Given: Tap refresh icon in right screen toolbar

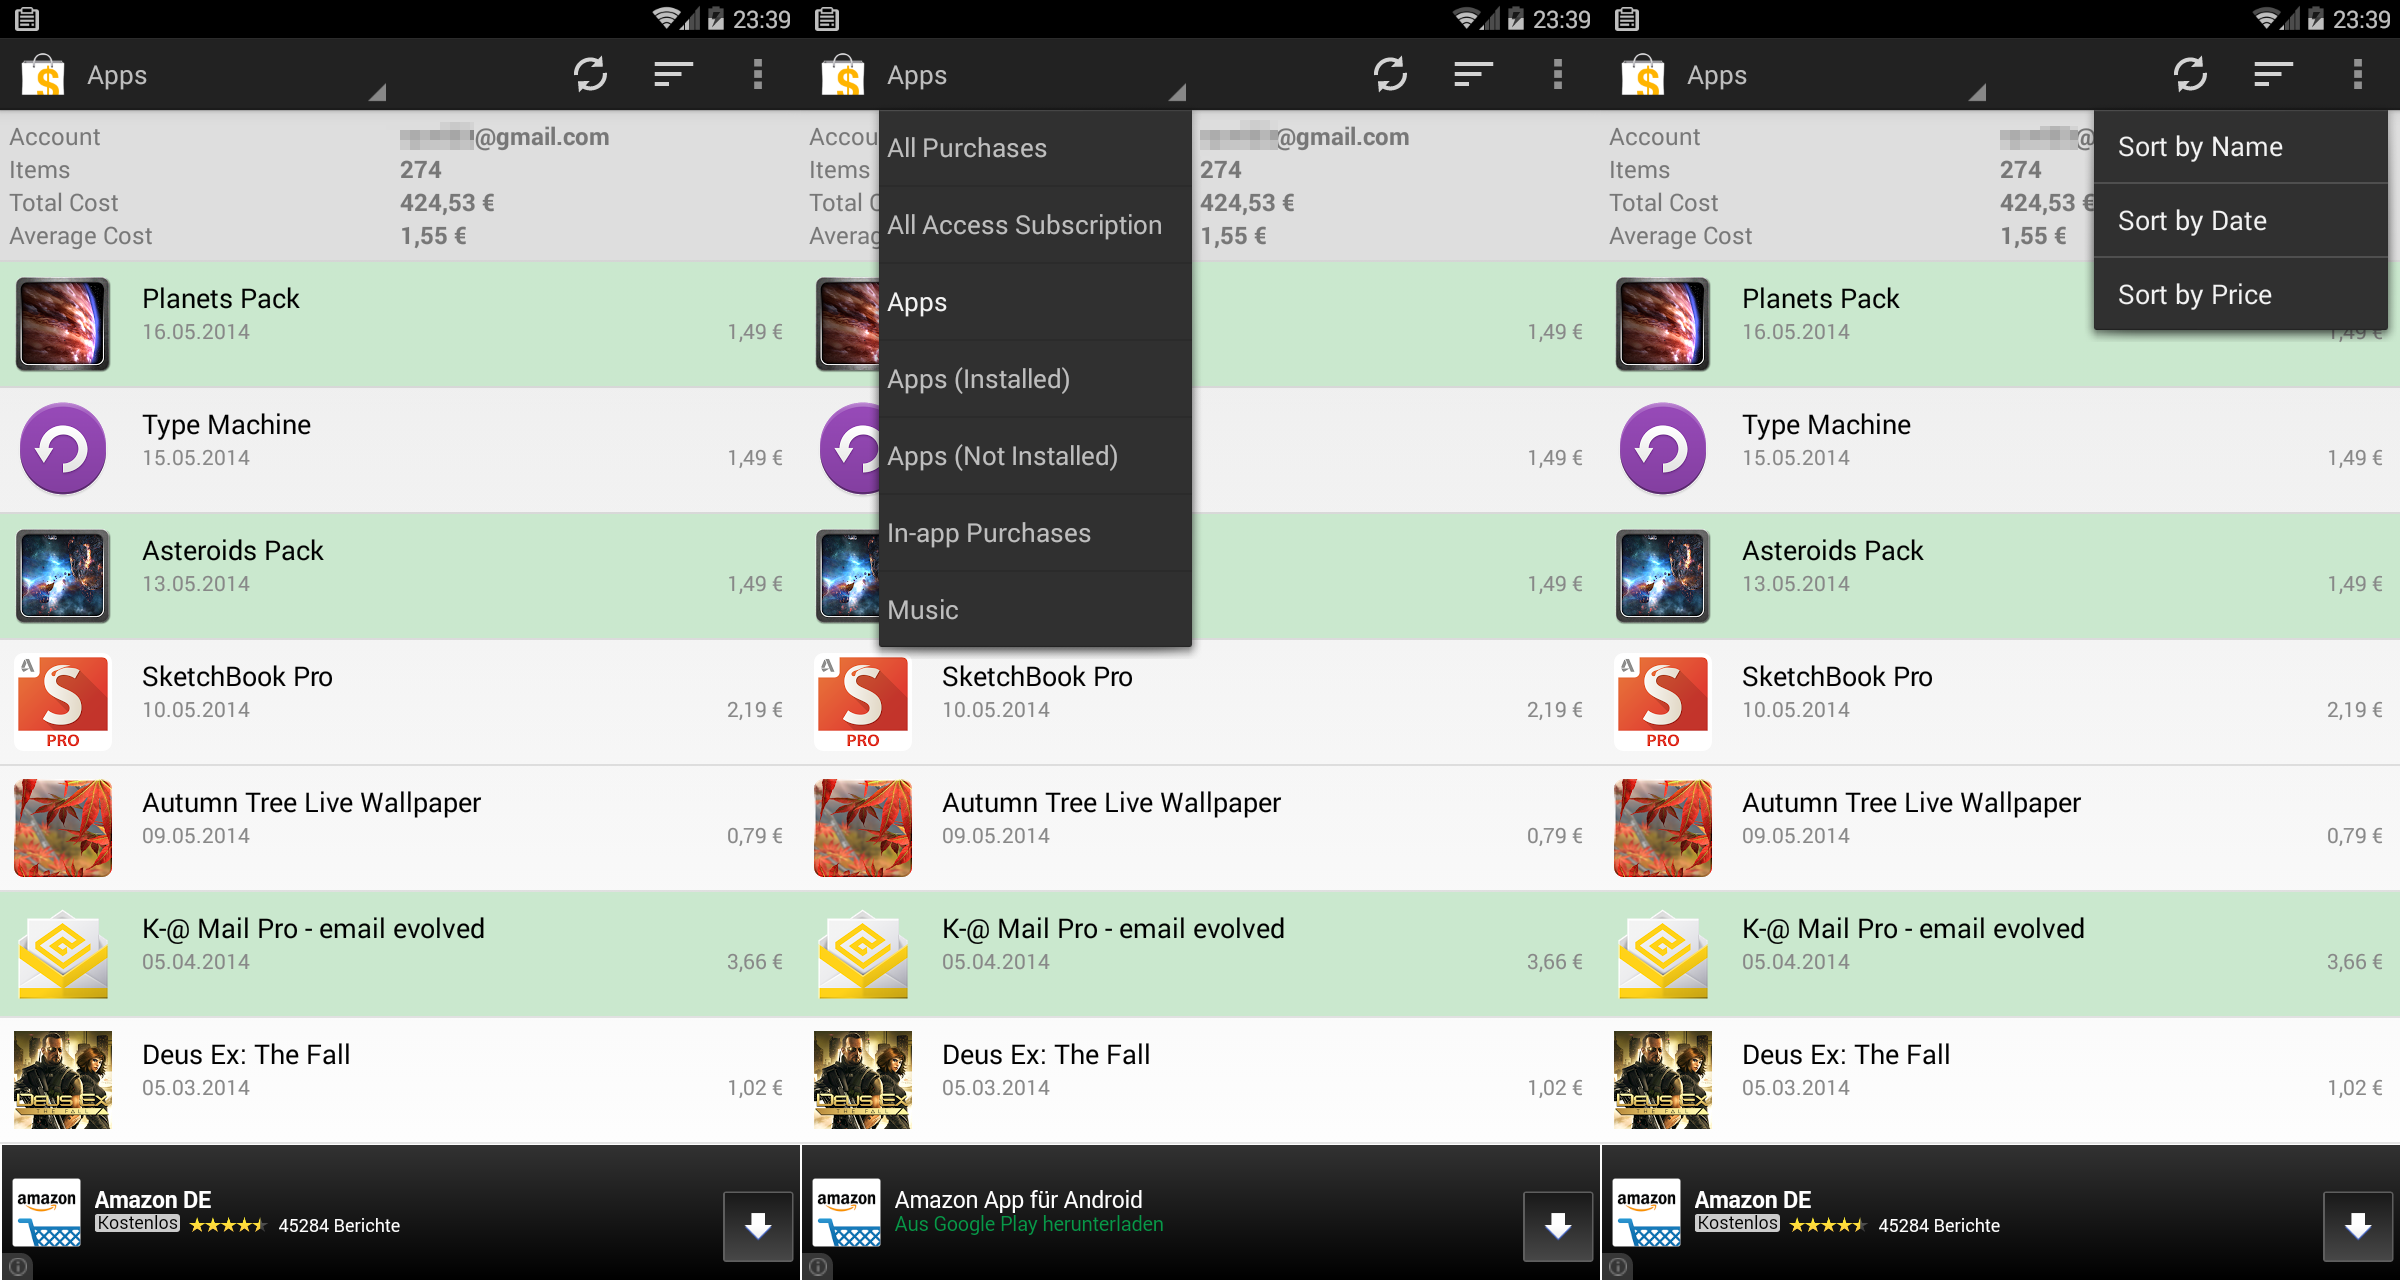Looking at the screenshot, I should point(2190,74).
